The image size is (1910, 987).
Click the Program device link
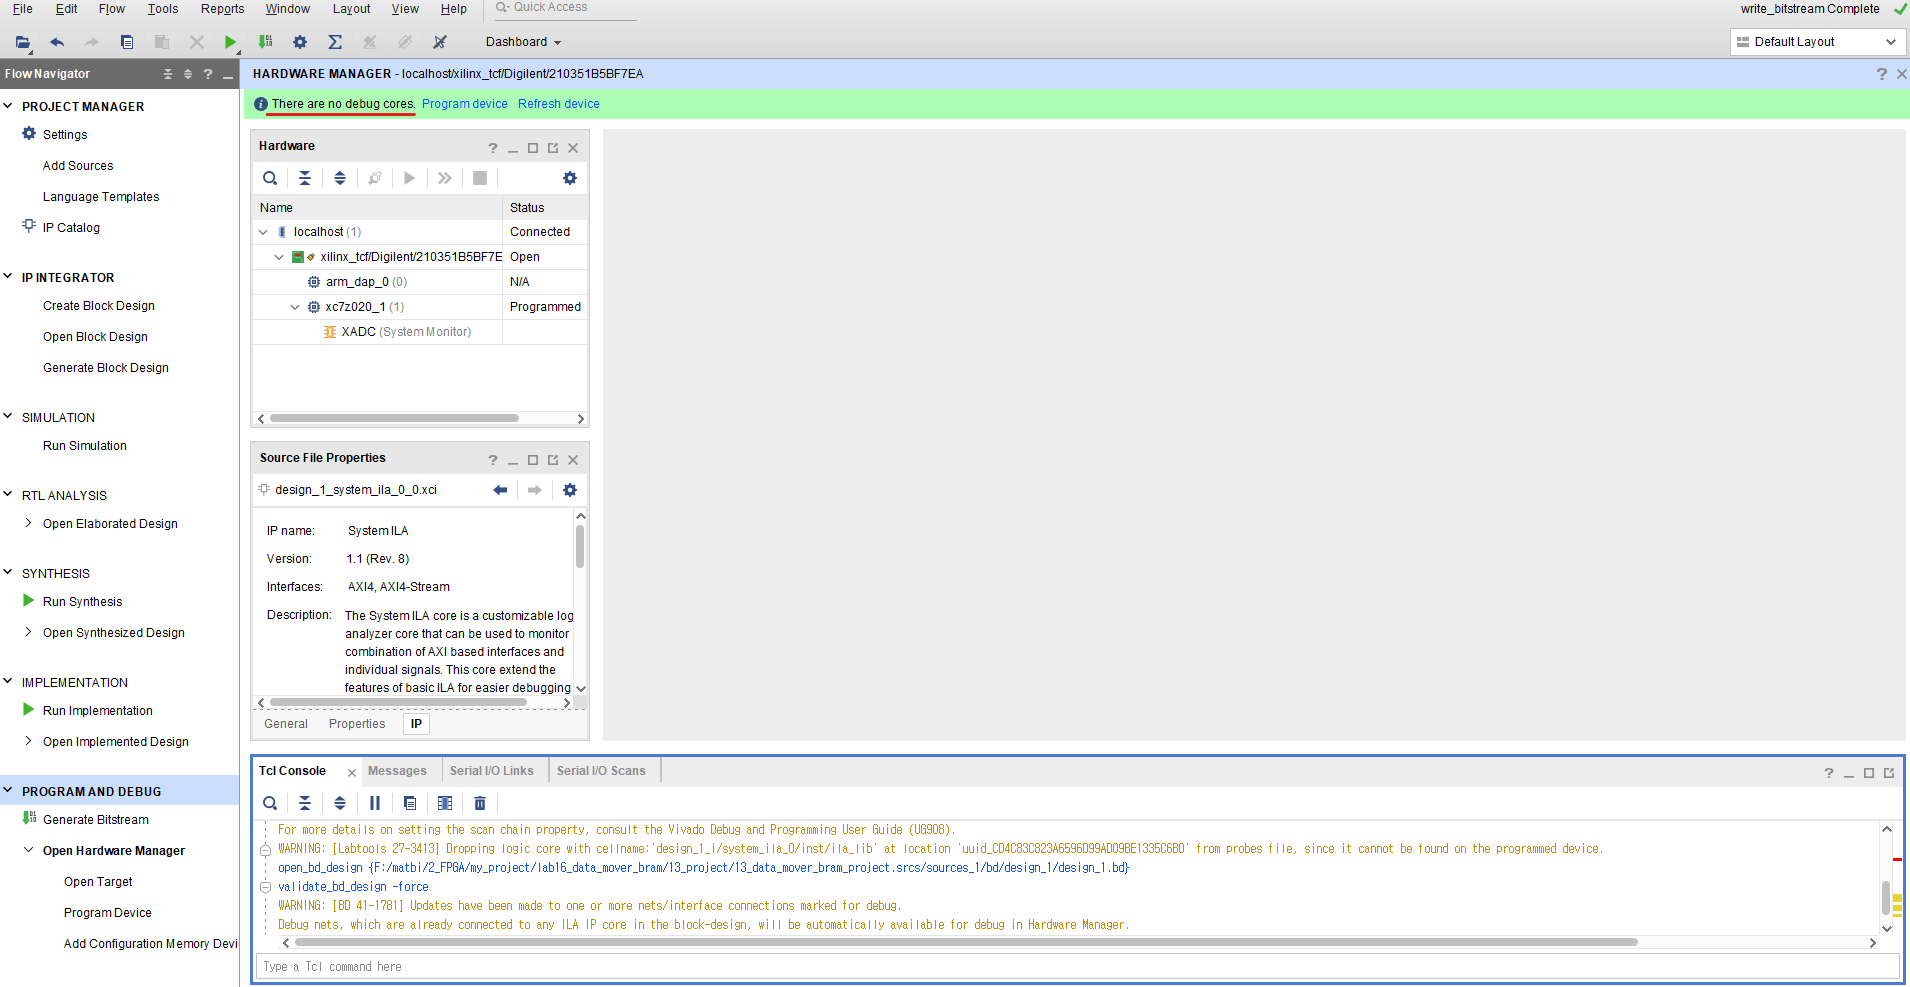[x=465, y=104]
